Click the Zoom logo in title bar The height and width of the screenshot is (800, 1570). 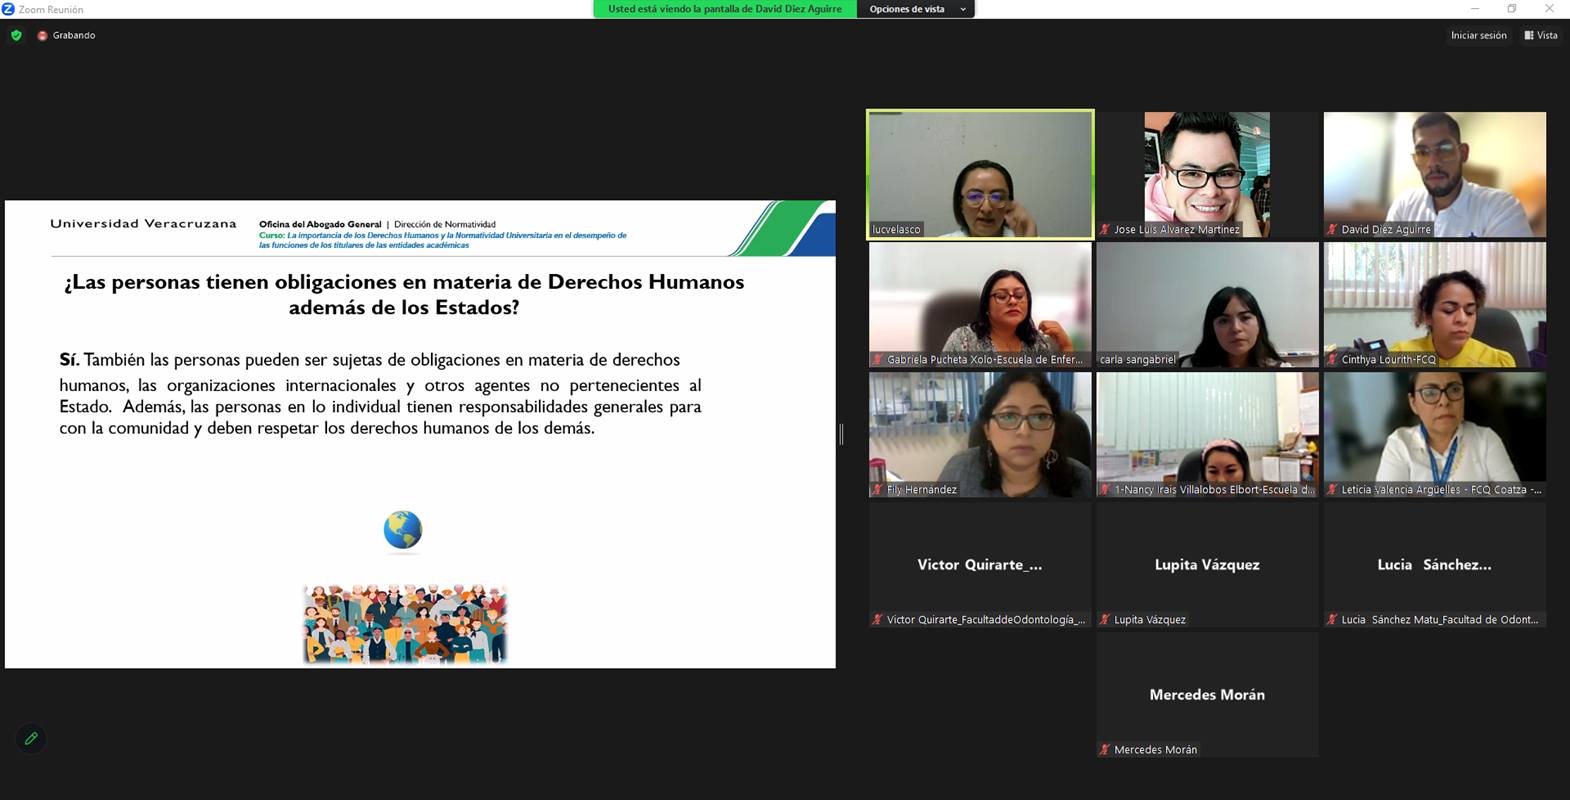(9, 9)
